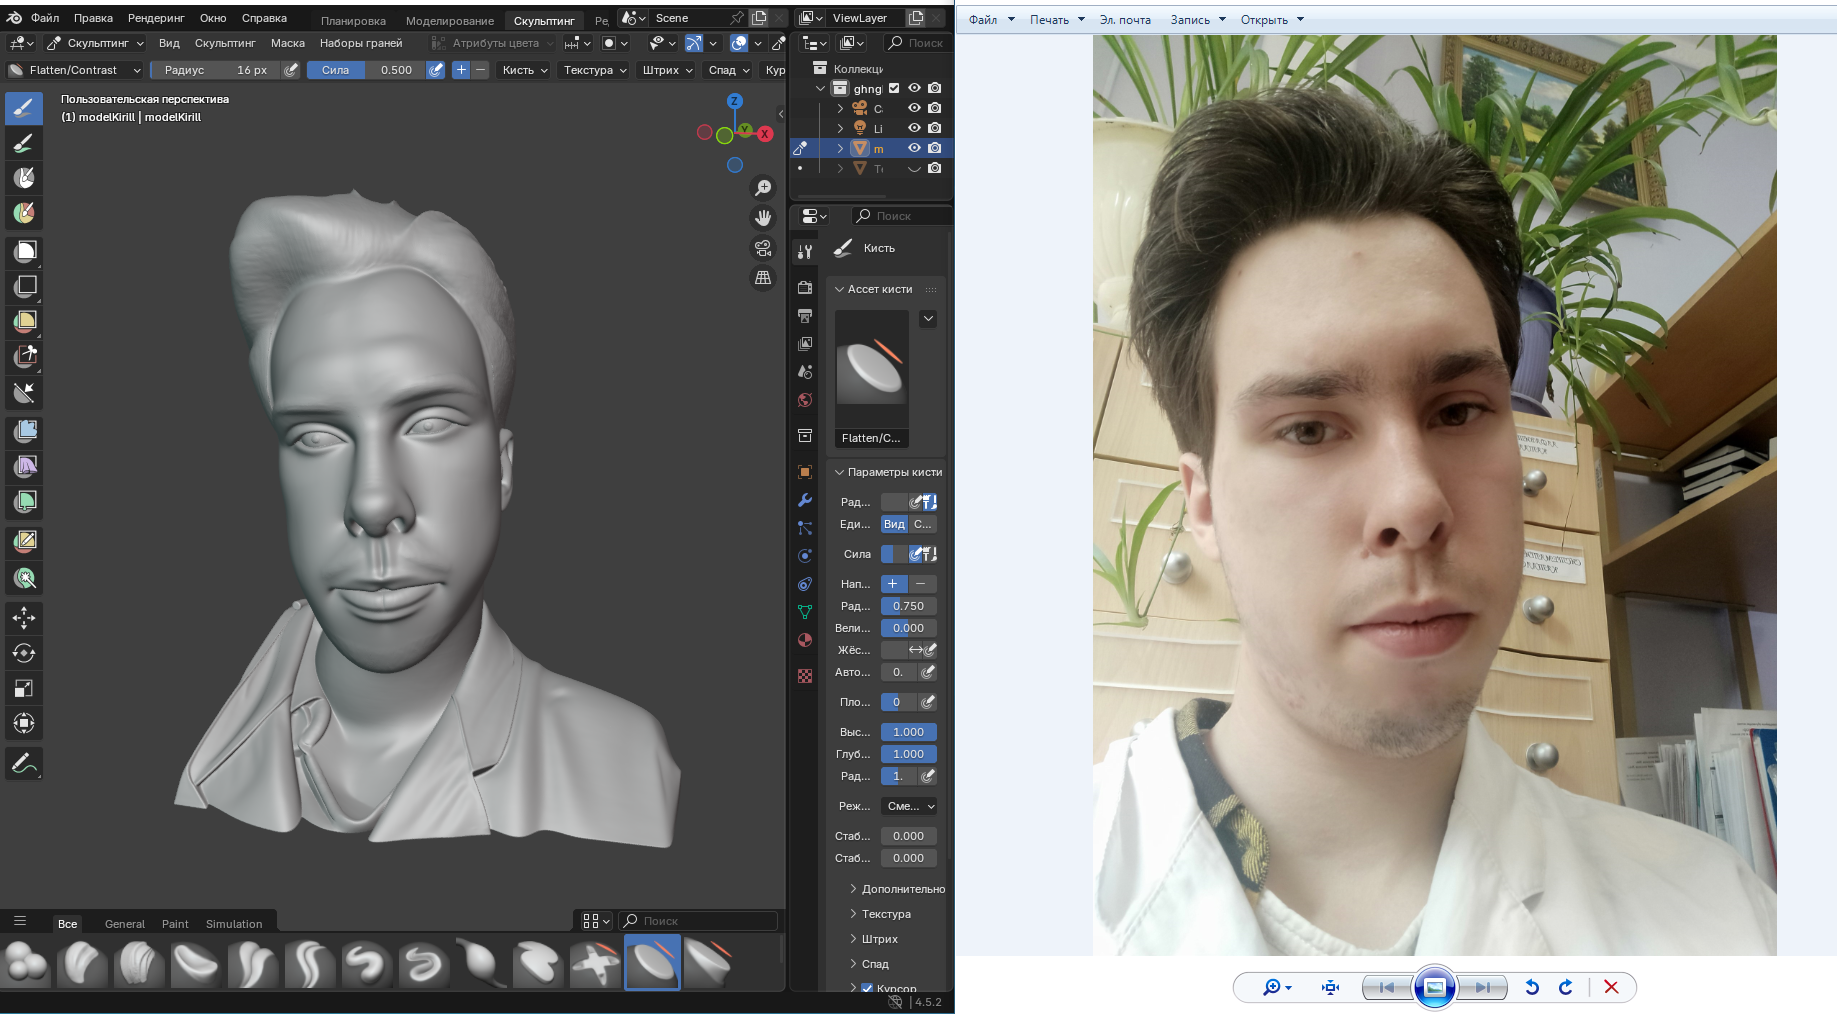The image size is (1837, 1014).
Task: Hide the ghng collection with eye icon
Action: (914, 88)
